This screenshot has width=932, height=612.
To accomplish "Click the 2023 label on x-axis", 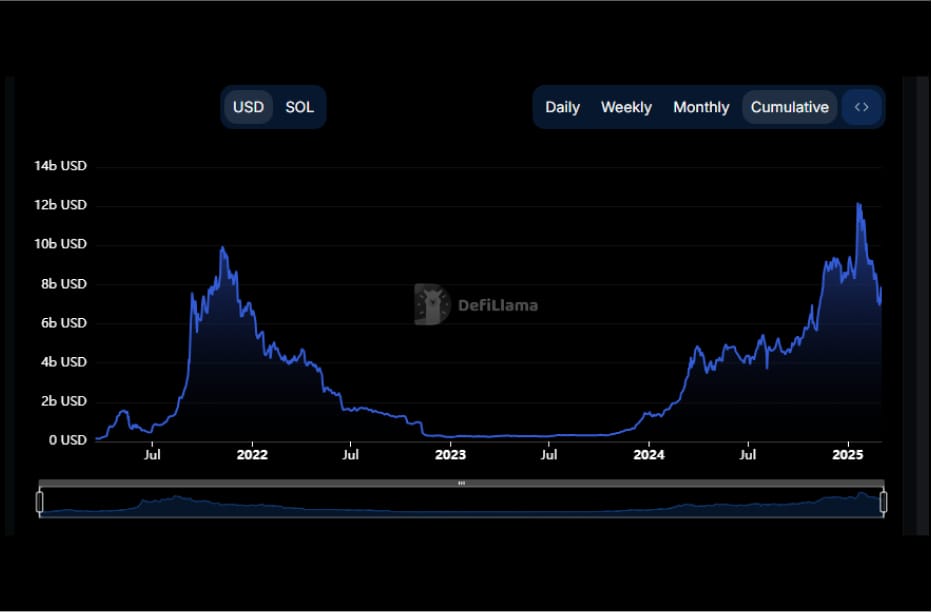I will click(450, 455).
